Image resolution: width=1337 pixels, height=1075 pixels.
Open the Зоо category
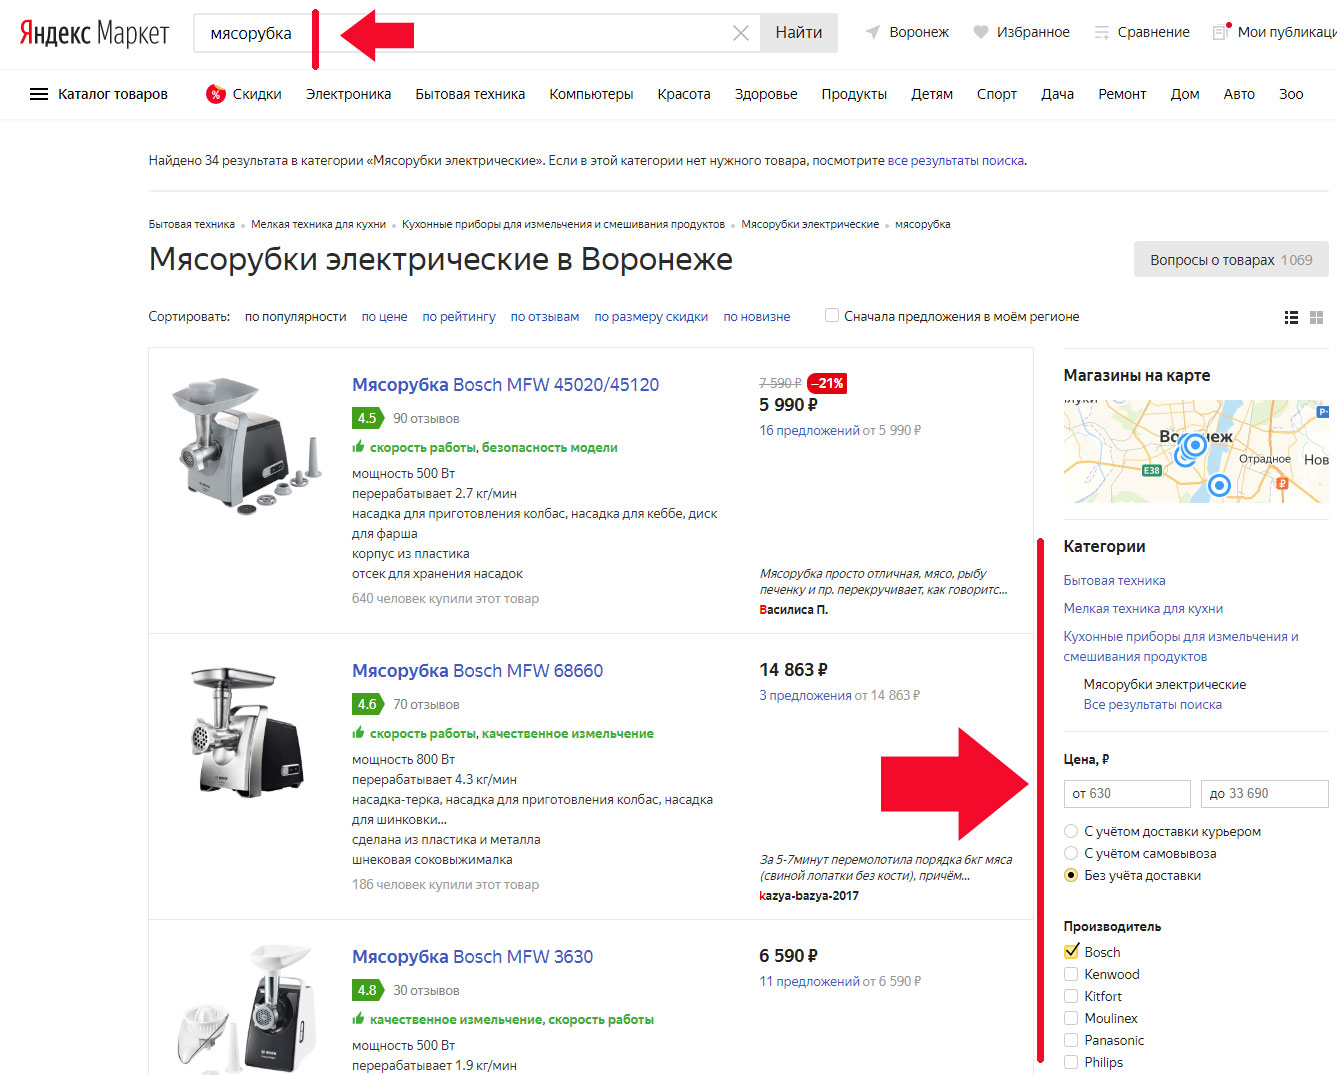[x=1291, y=94]
